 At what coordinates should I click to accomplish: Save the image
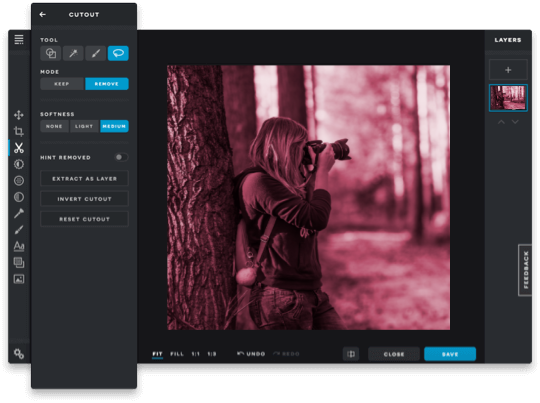click(x=450, y=354)
